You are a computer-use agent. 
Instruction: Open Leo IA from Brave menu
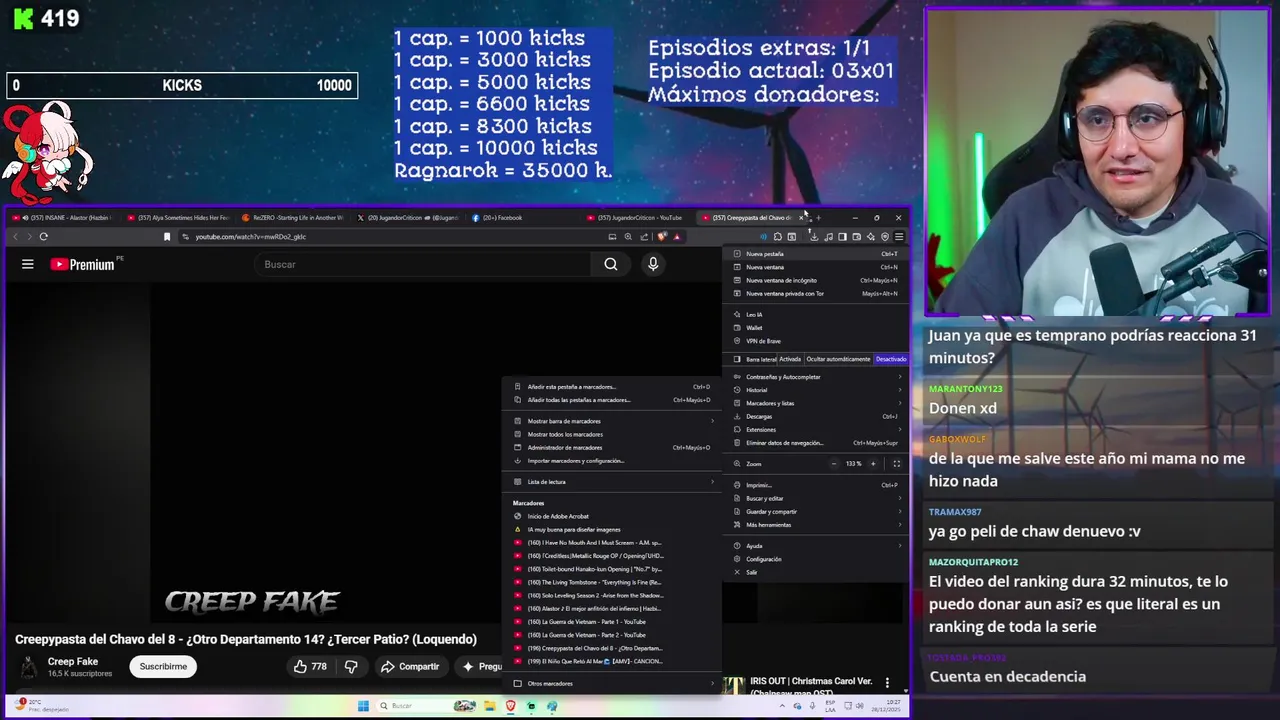pyautogui.click(x=817, y=315)
